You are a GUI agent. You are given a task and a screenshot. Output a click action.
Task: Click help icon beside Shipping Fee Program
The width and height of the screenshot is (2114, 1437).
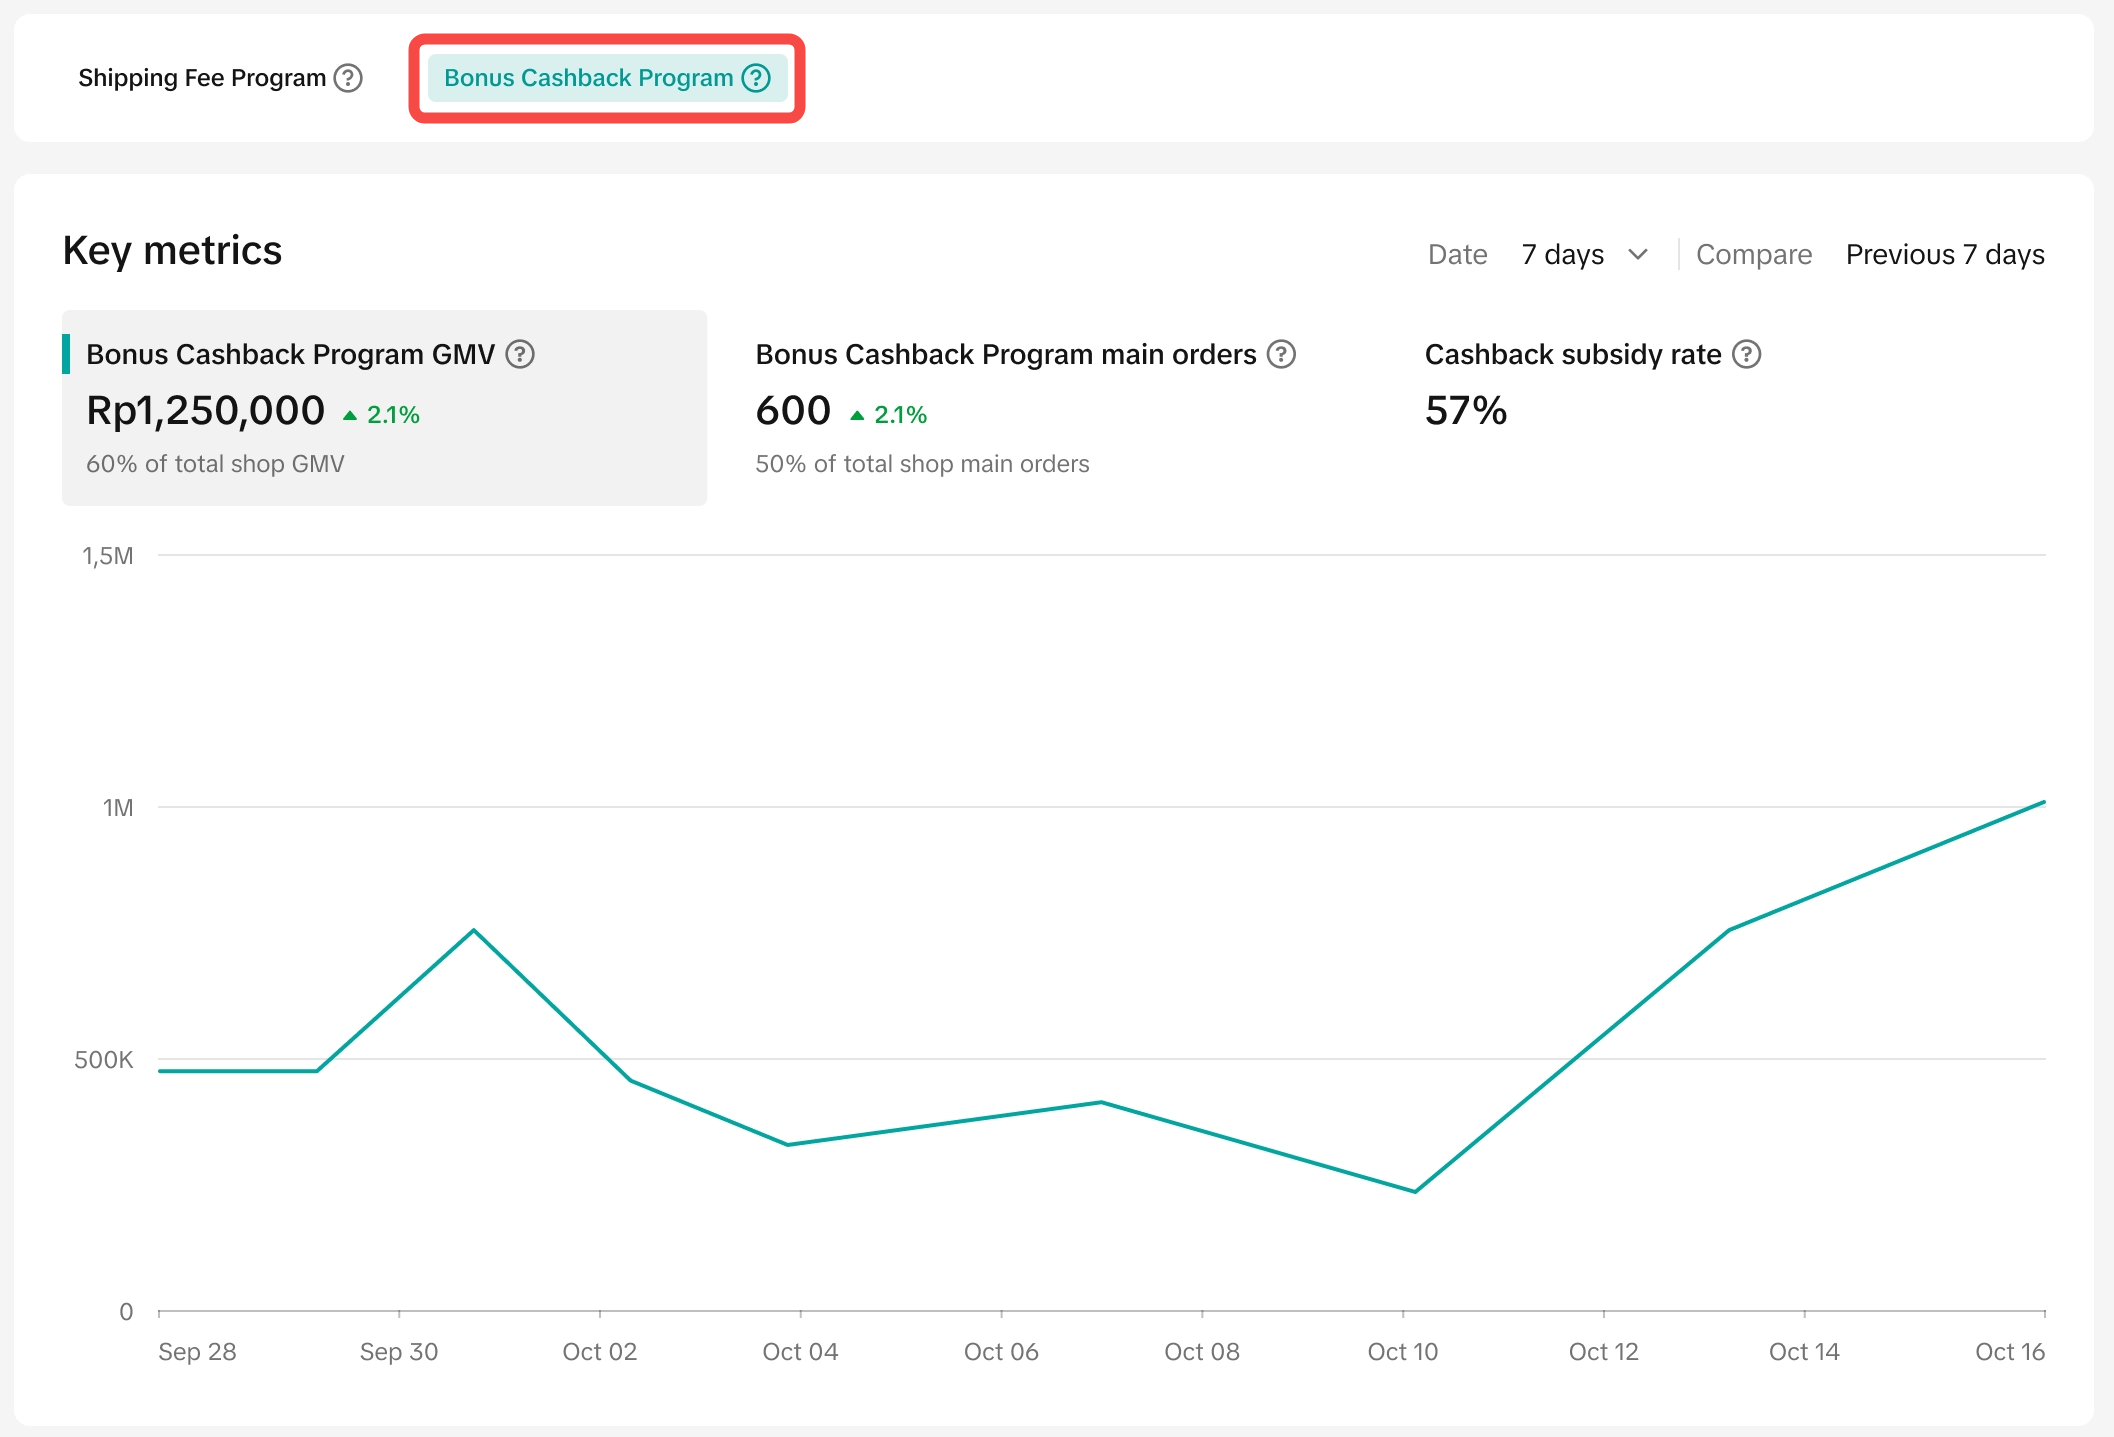click(x=347, y=78)
